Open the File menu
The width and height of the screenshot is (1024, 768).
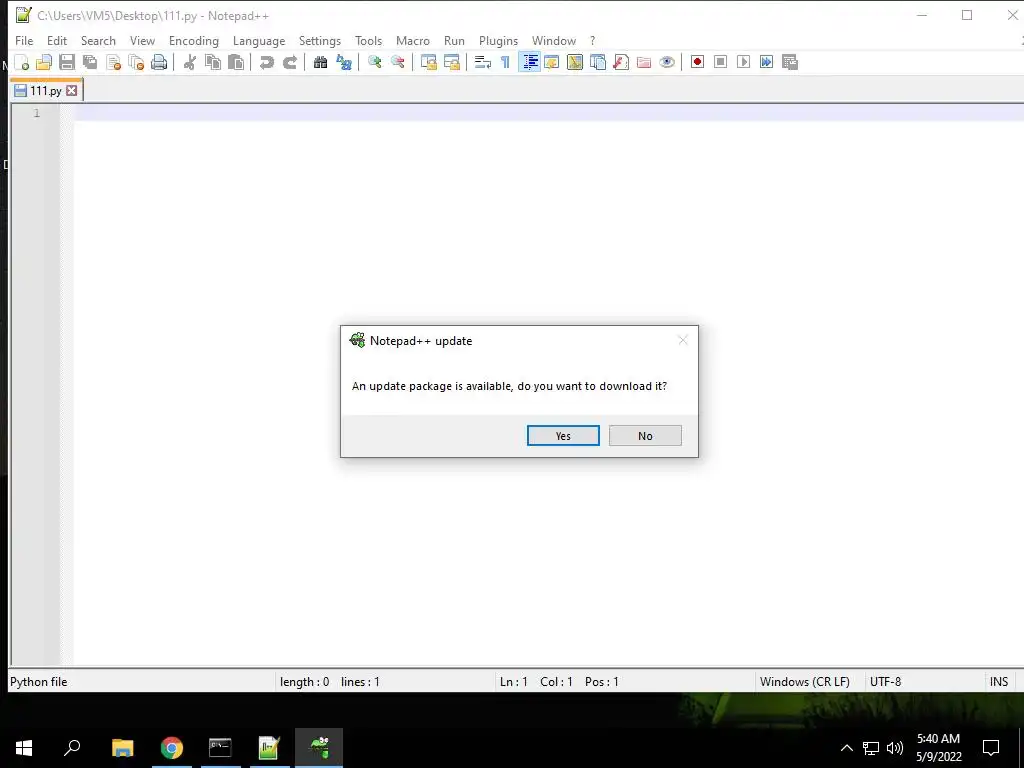[24, 40]
